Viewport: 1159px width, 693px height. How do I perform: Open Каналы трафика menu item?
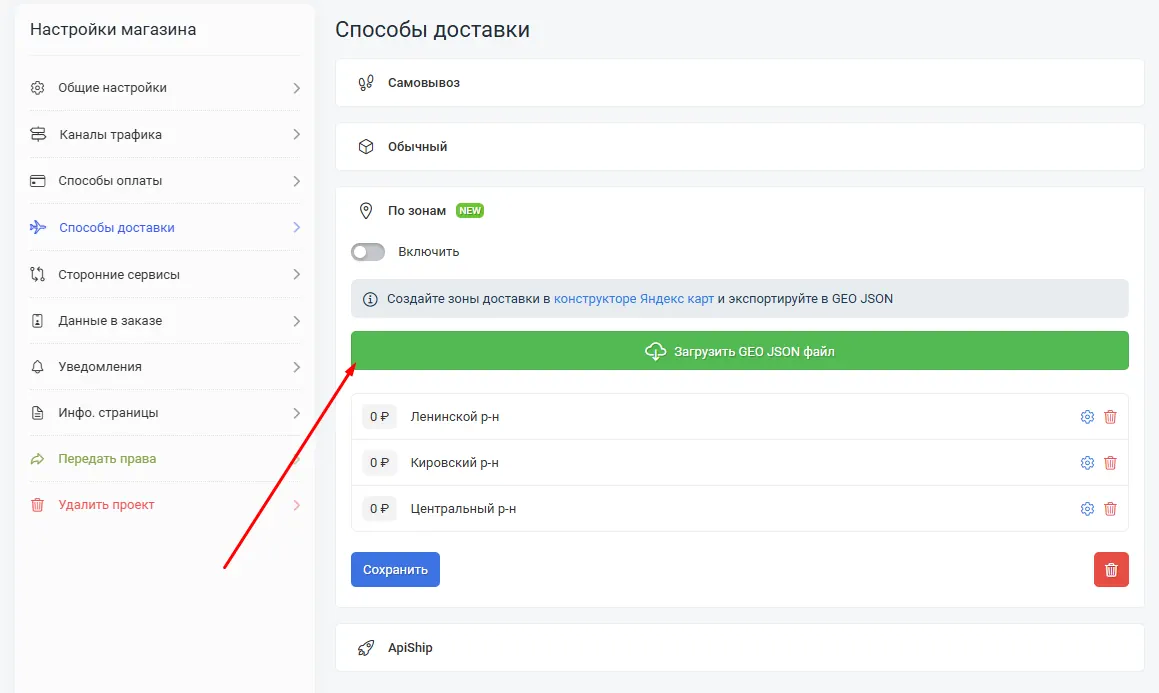(x=110, y=135)
